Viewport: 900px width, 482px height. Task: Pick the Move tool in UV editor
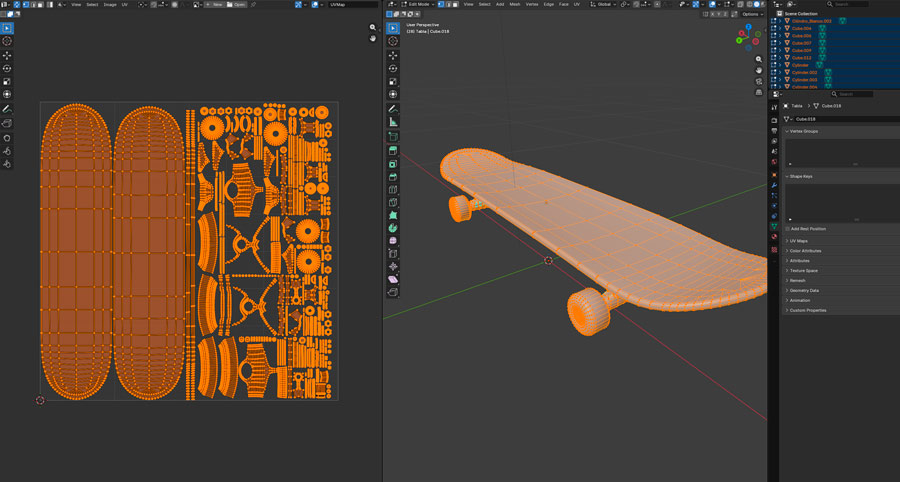7,56
